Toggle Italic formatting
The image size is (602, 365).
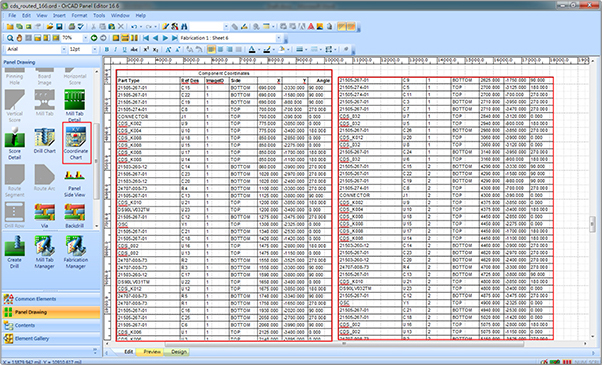116,50
